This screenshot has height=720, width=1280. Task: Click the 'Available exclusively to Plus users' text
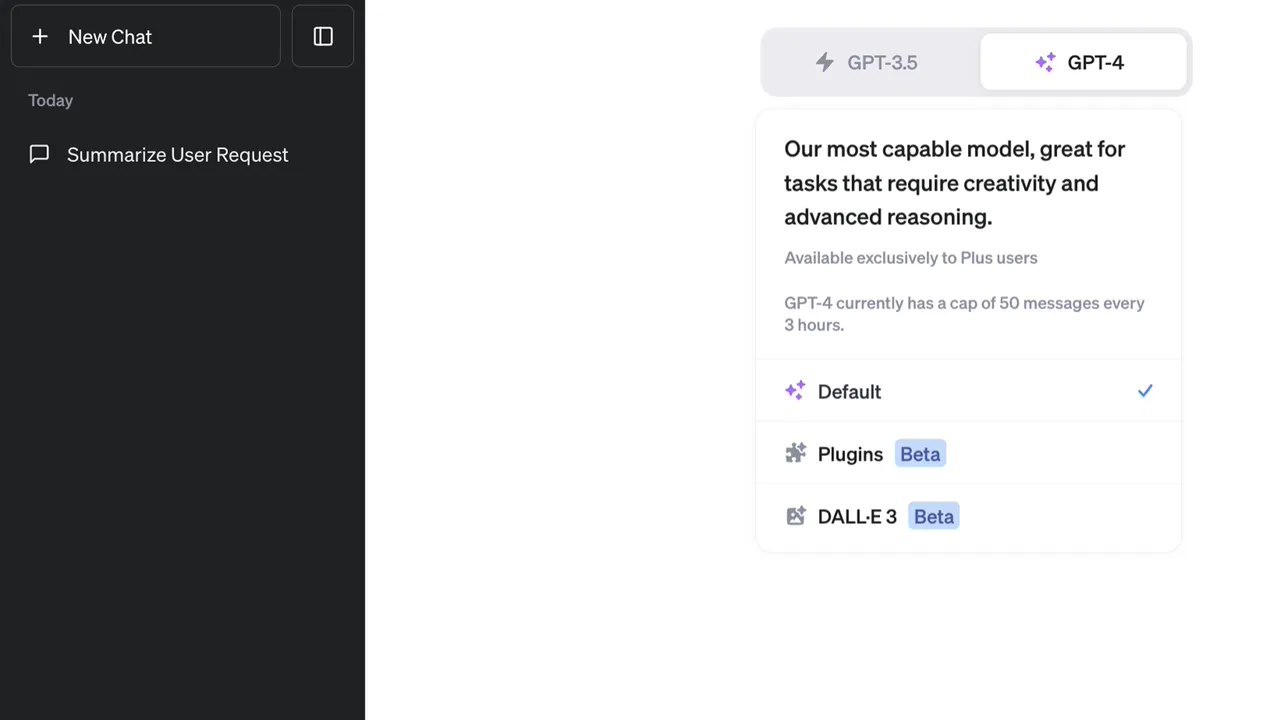(910, 258)
